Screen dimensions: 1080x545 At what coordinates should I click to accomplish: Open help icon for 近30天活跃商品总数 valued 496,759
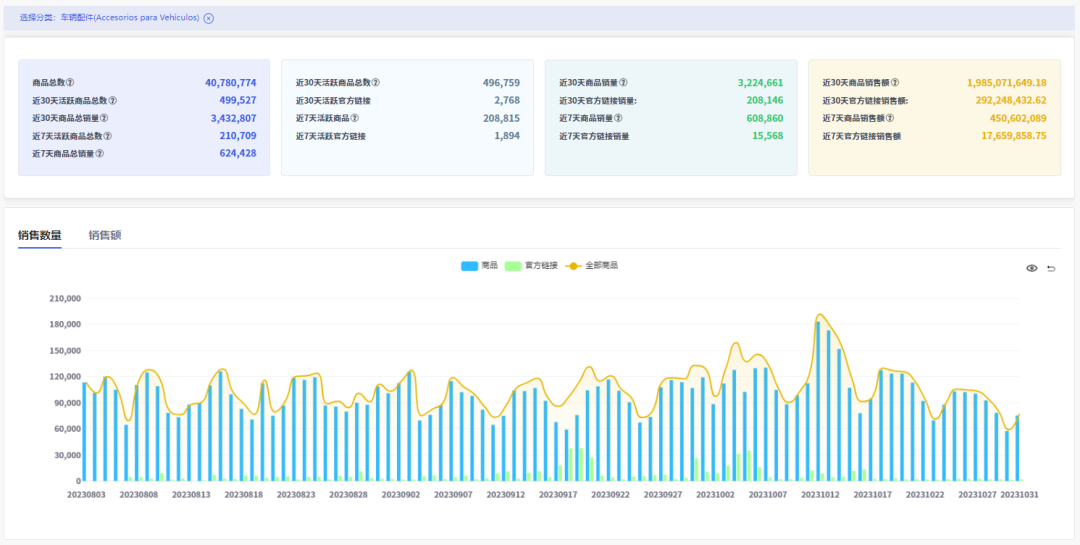[376, 83]
